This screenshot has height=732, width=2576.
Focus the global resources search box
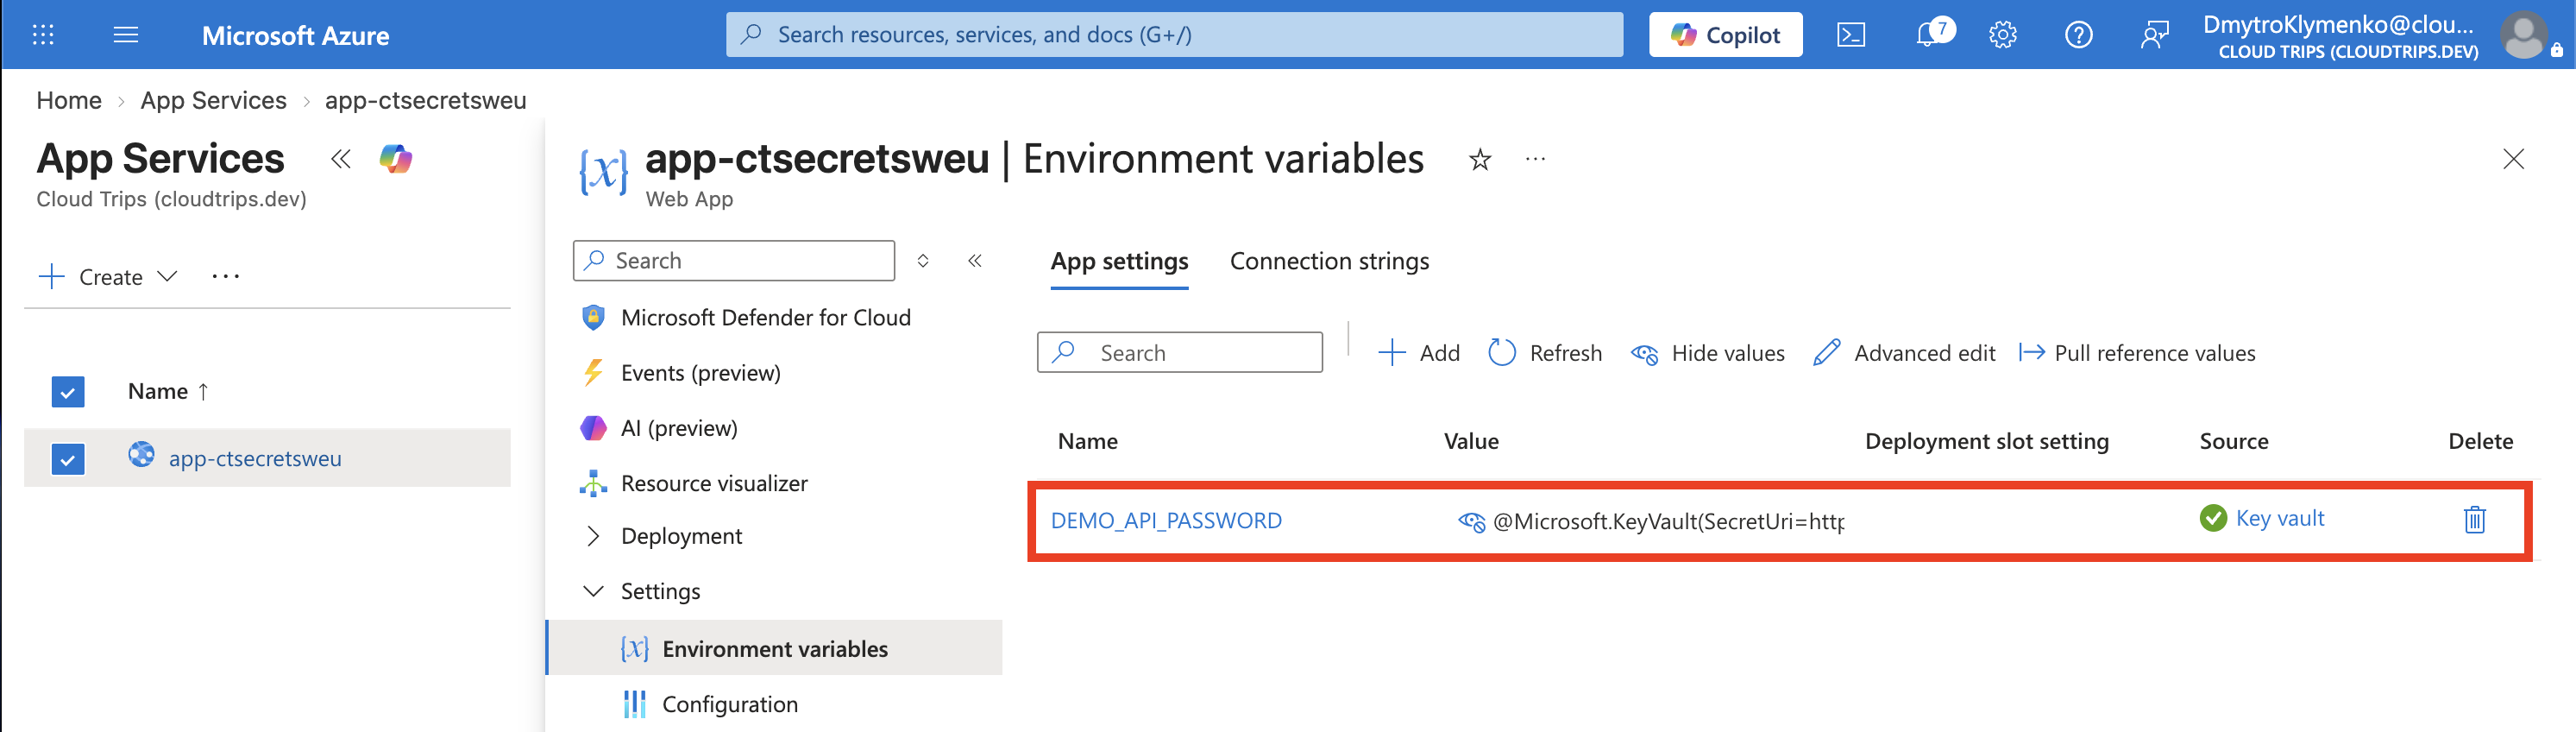click(x=1174, y=35)
